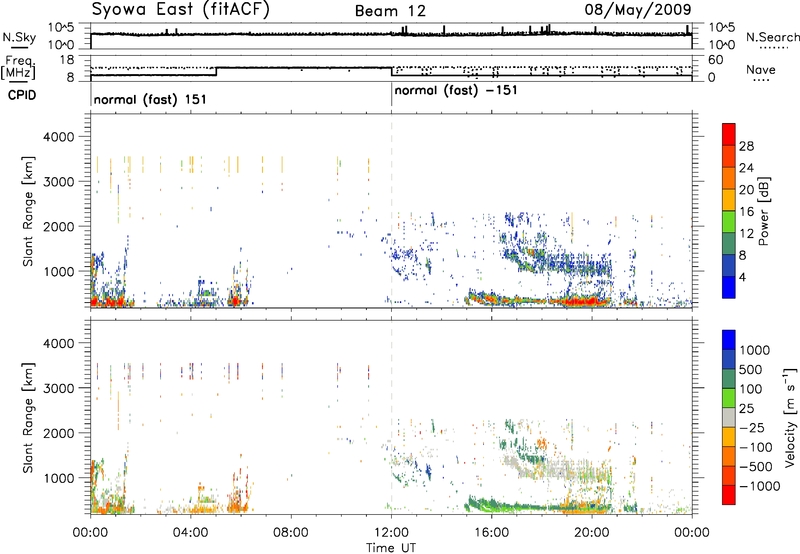Click the date '08/May/2009'

pyautogui.click(x=638, y=9)
